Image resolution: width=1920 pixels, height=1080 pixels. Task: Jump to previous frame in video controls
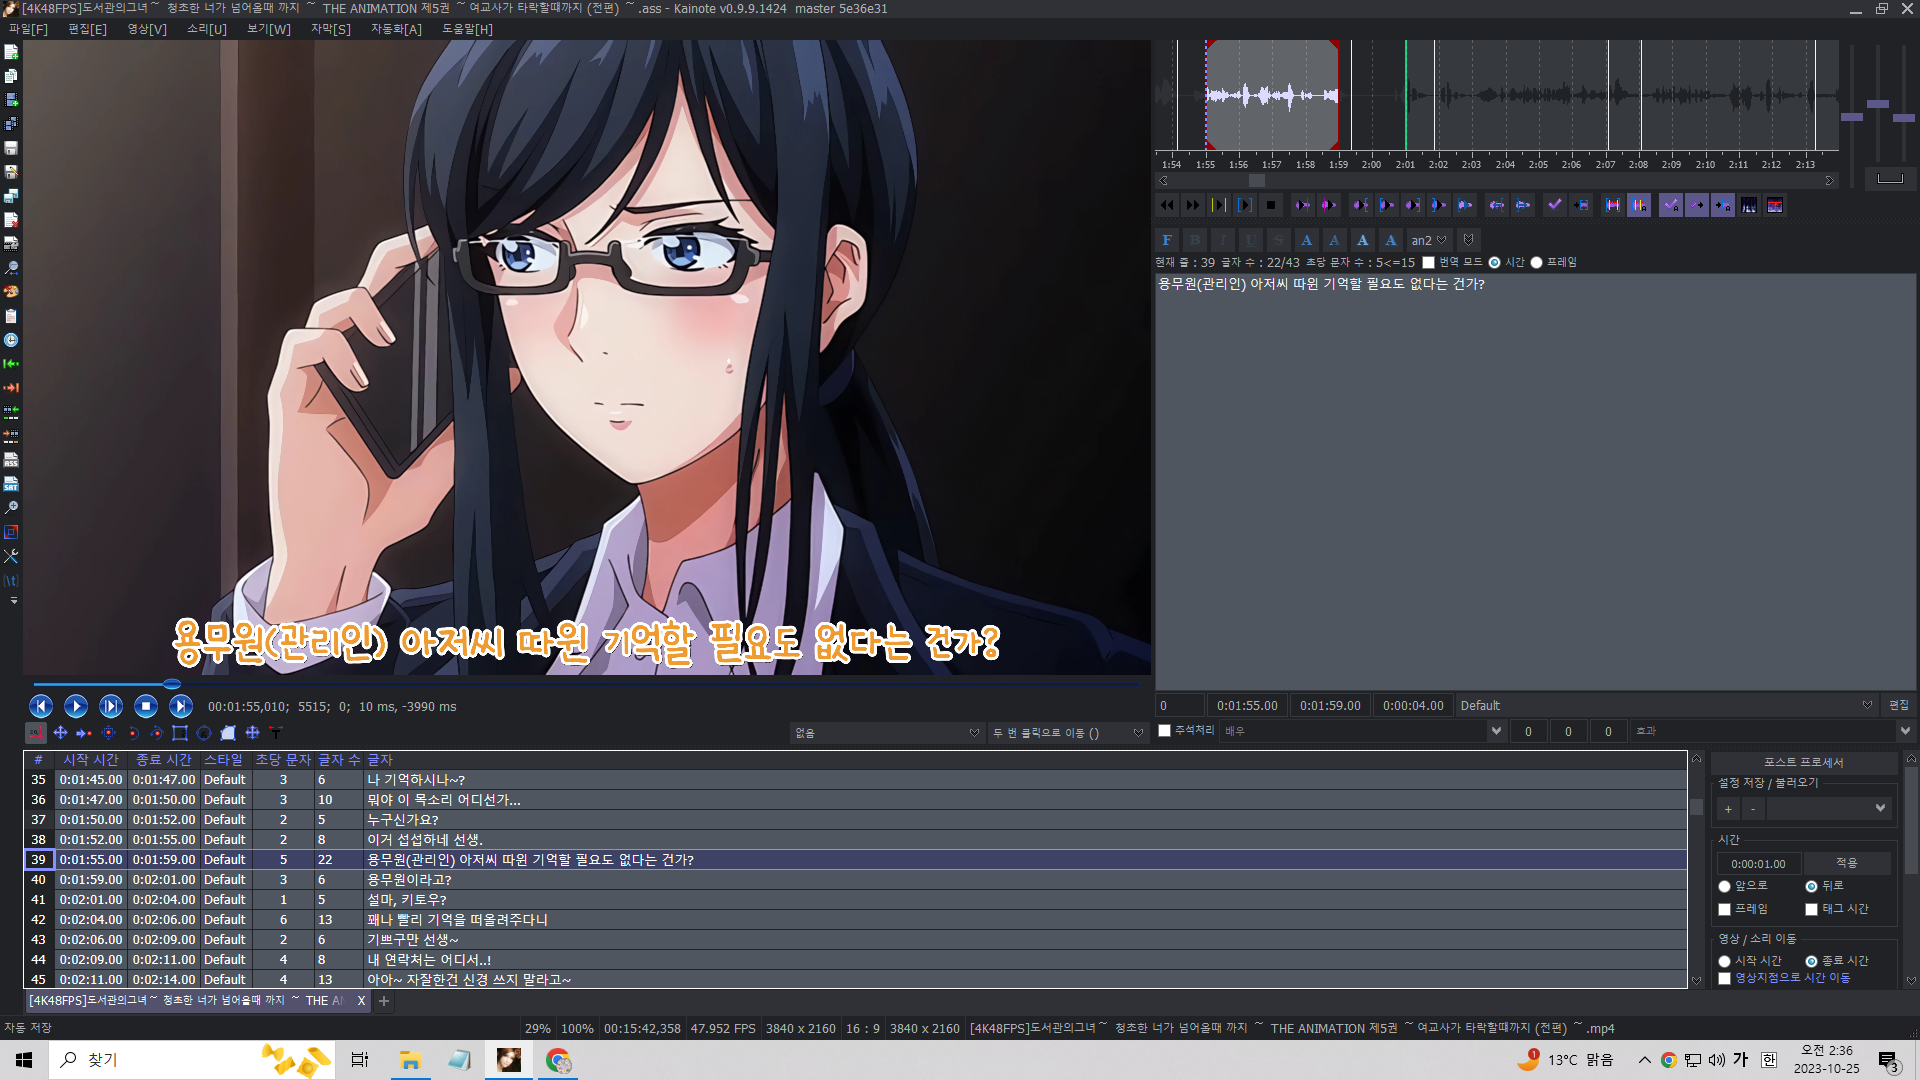point(41,706)
